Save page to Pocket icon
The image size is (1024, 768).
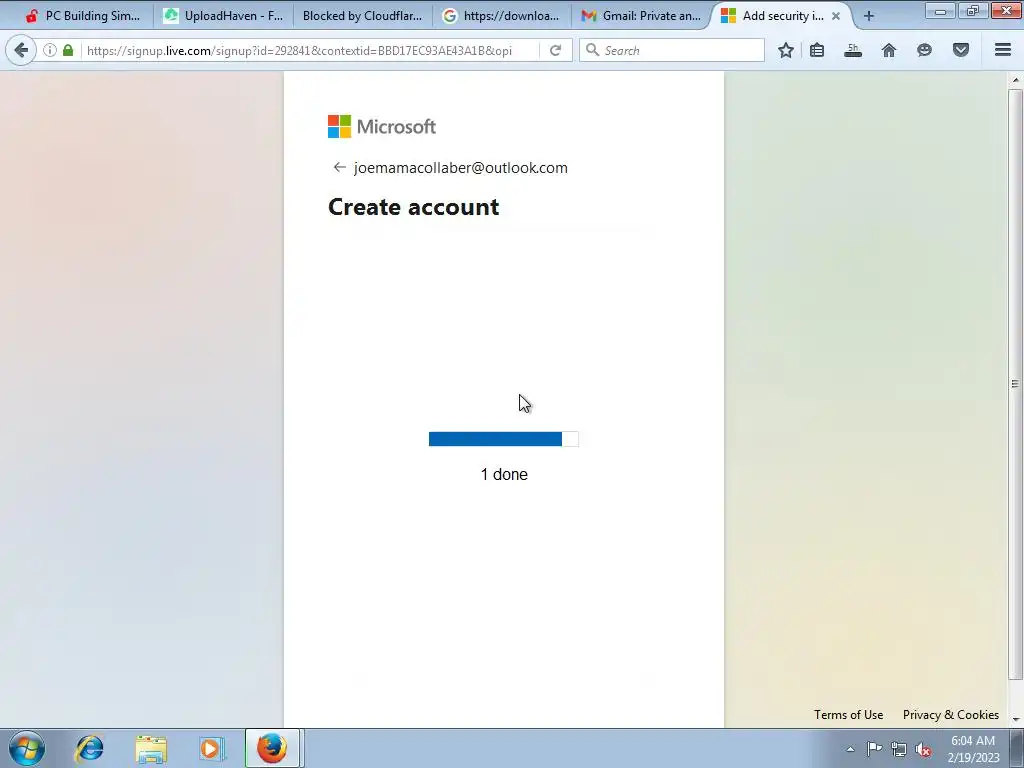961,50
